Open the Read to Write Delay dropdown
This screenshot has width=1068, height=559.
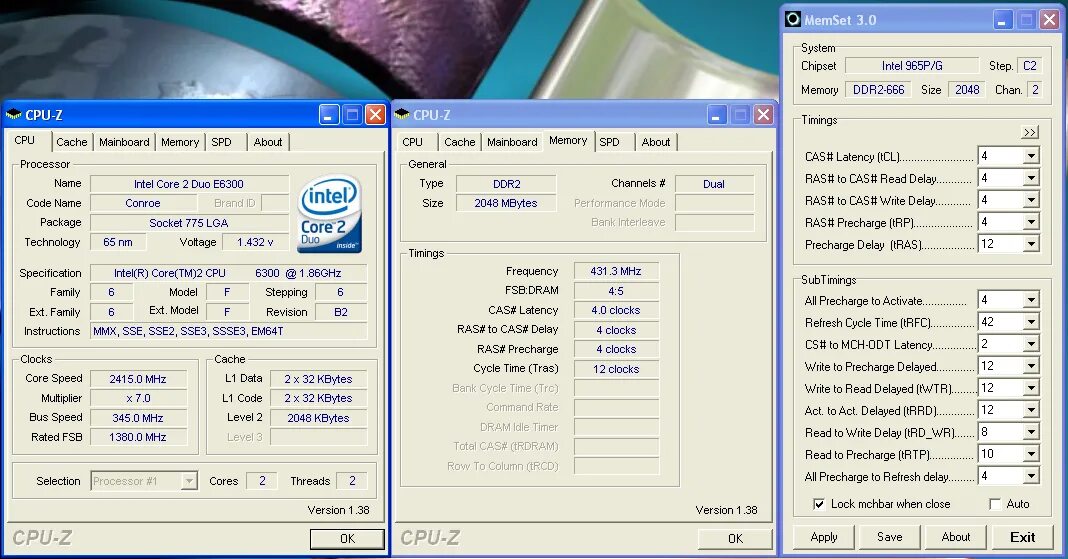(x=1031, y=432)
